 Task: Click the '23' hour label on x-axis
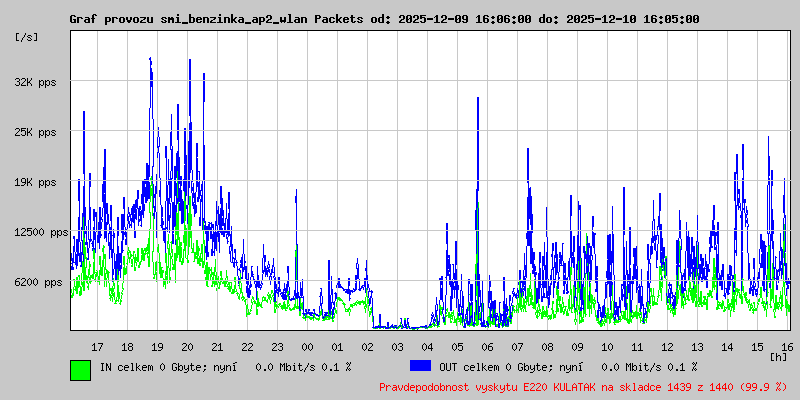(277, 347)
